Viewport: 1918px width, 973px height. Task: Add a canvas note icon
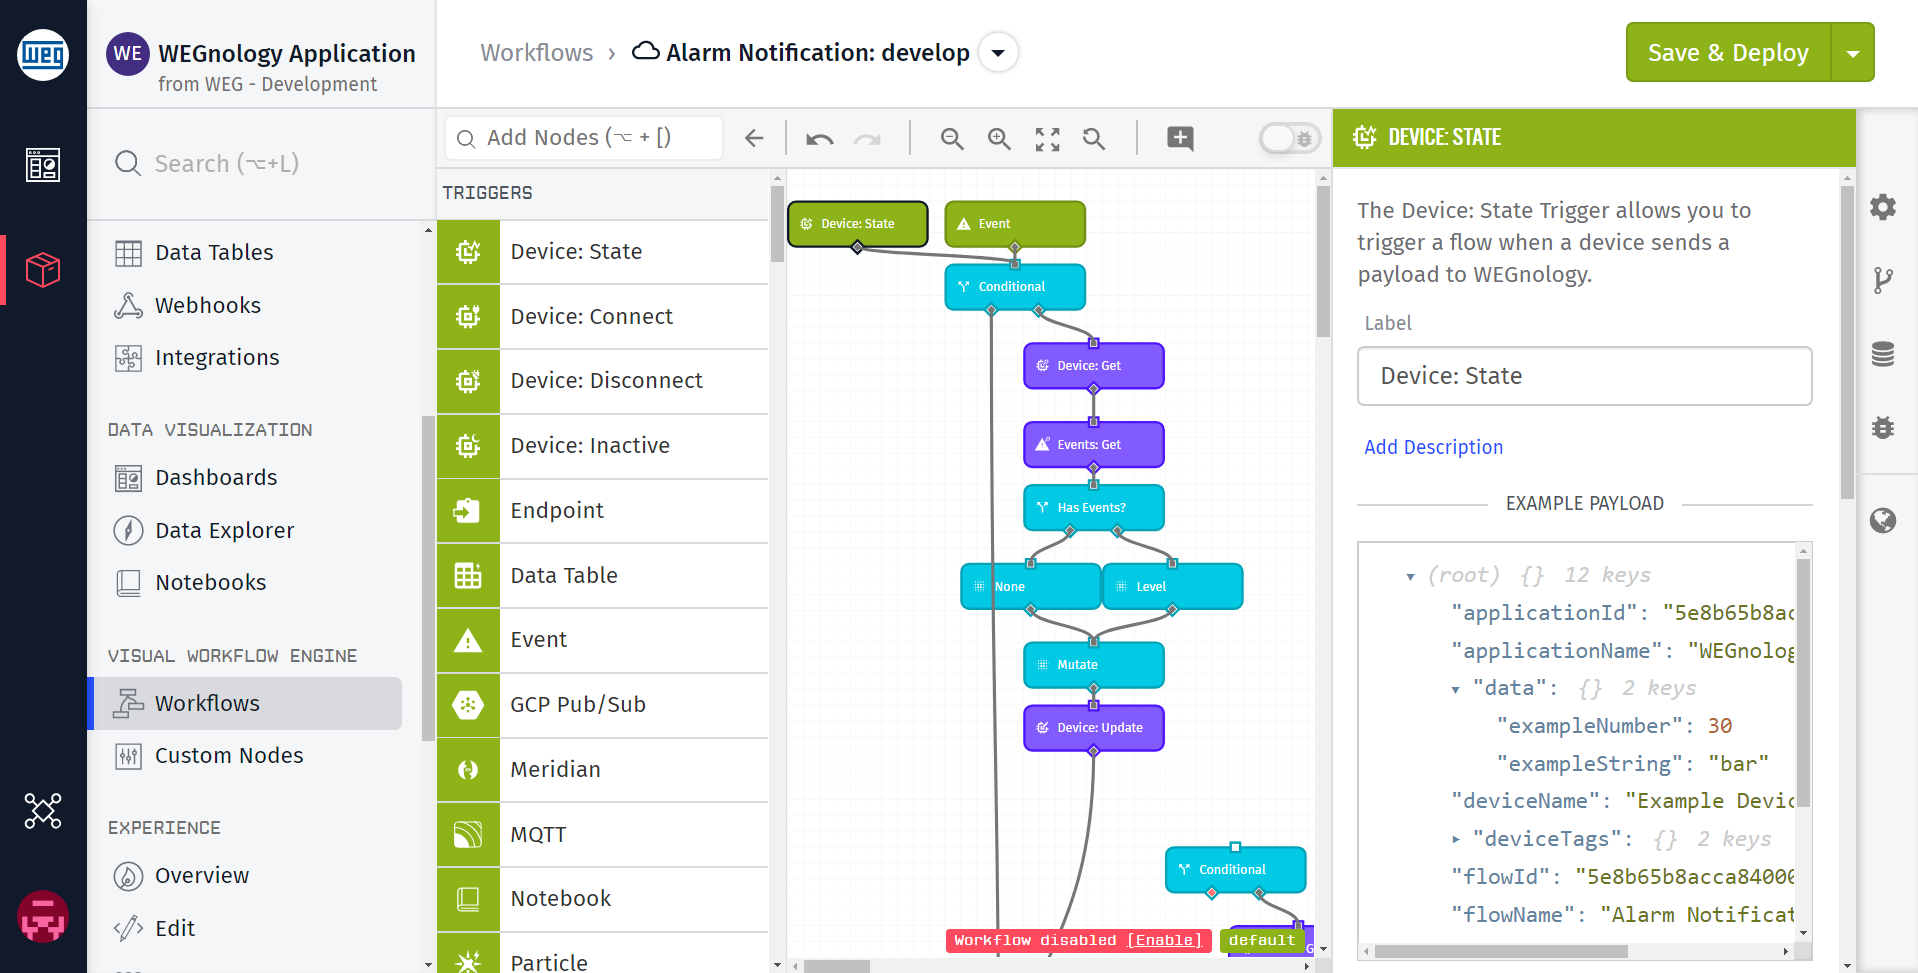(x=1180, y=139)
